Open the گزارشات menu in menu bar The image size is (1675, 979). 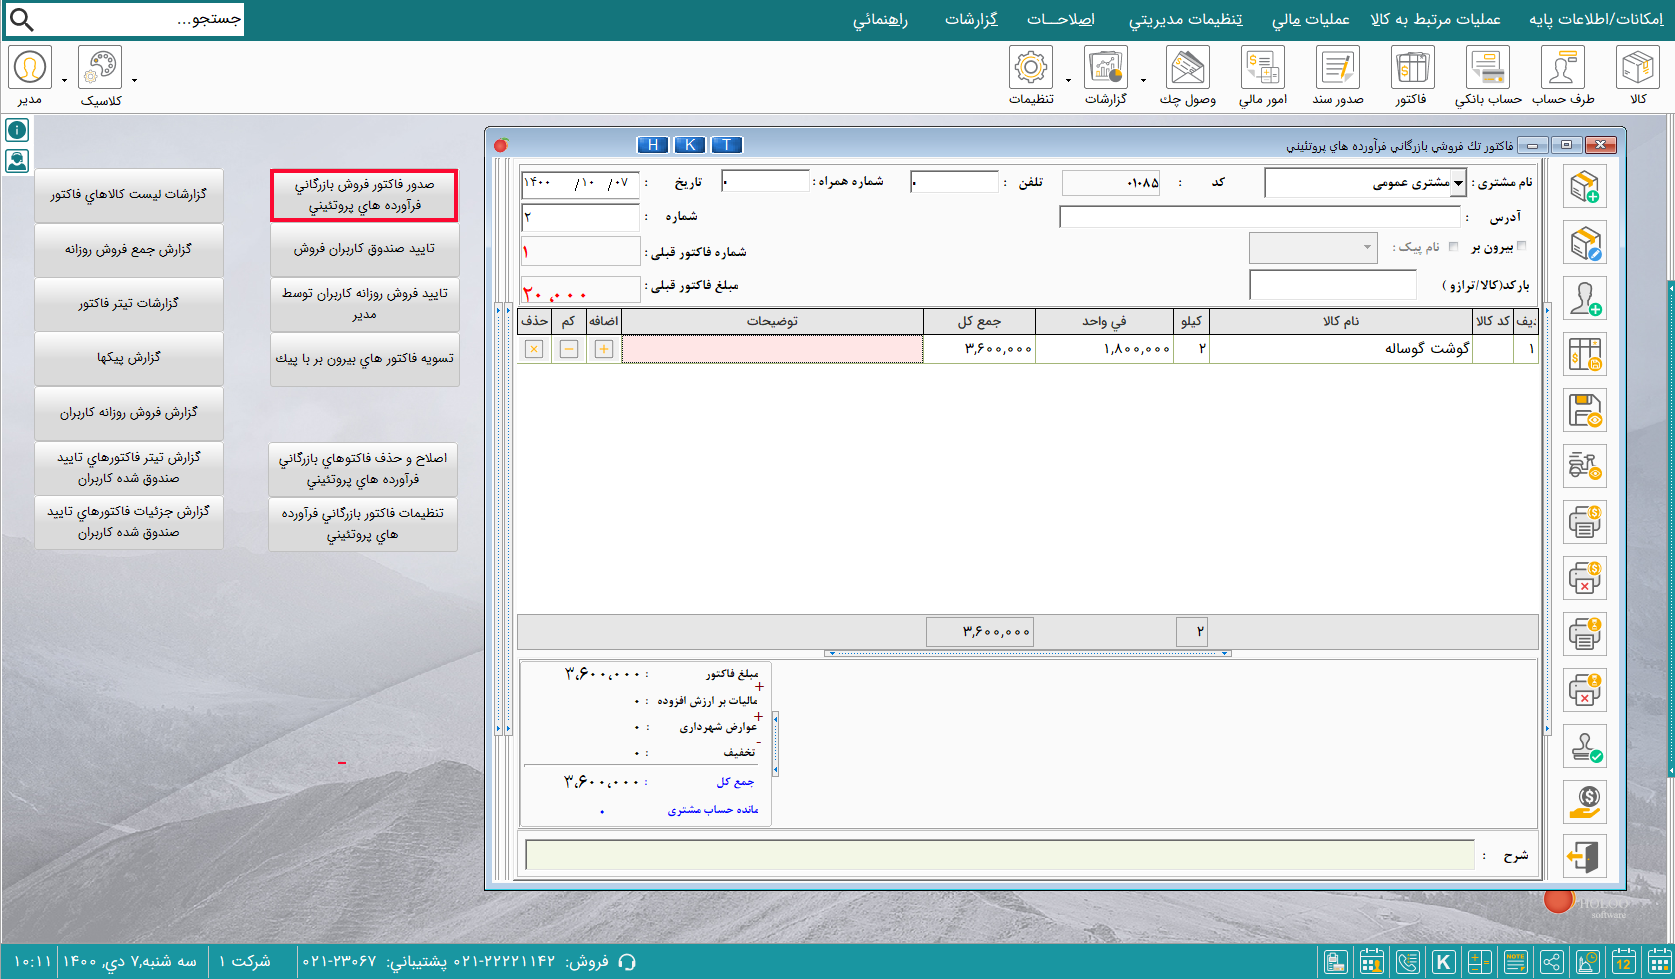click(971, 19)
